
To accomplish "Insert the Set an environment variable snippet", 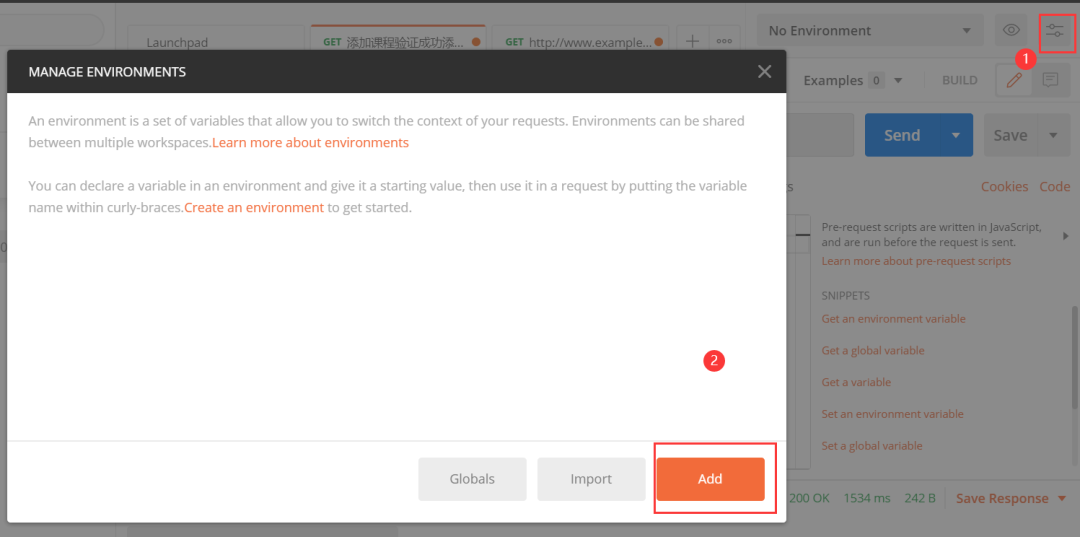I will 893,414.
